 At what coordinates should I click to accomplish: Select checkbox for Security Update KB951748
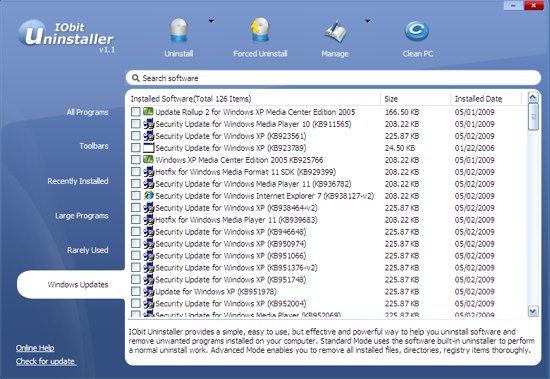[x=135, y=279]
